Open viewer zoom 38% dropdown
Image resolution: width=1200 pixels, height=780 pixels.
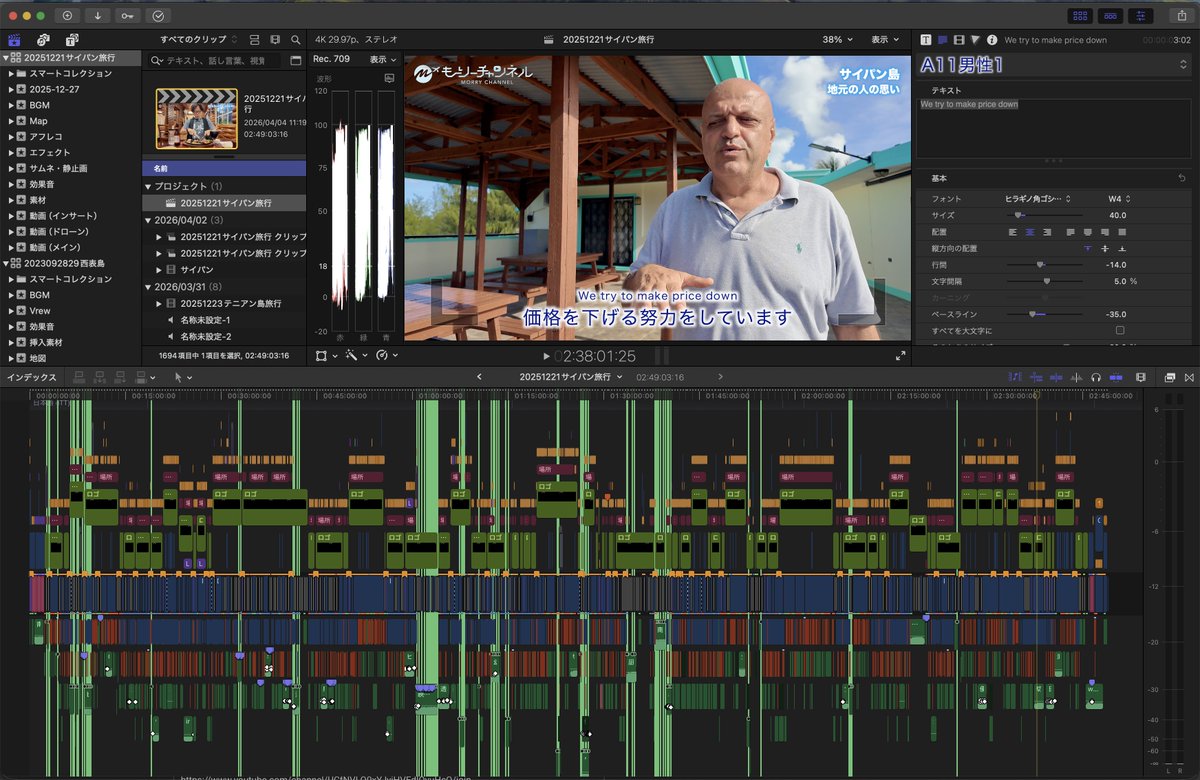tap(838, 39)
